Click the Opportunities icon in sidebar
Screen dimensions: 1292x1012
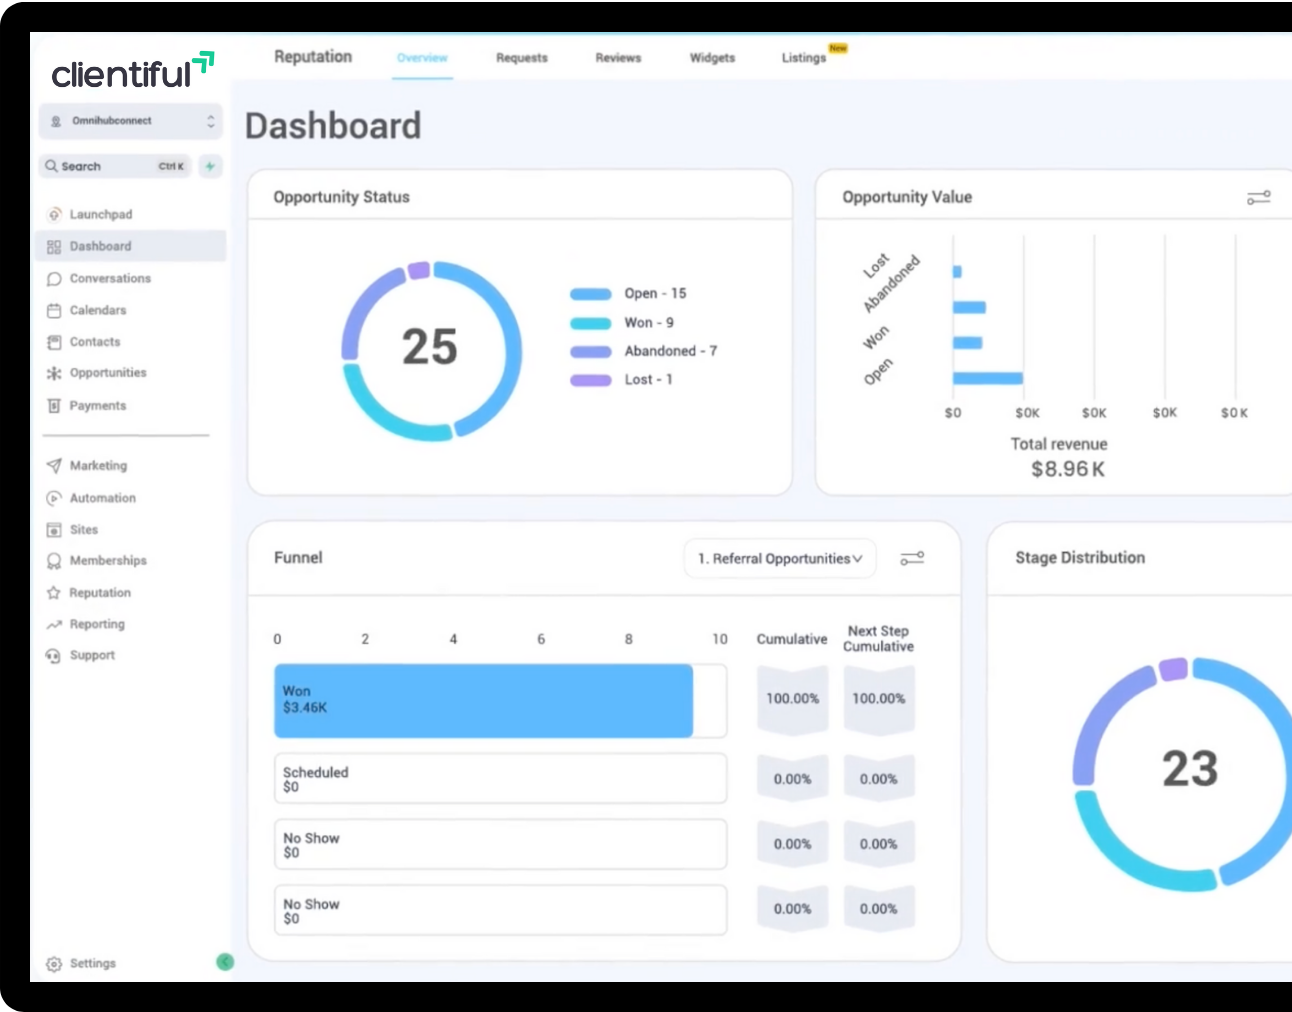pyautogui.click(x=54, y=373)
